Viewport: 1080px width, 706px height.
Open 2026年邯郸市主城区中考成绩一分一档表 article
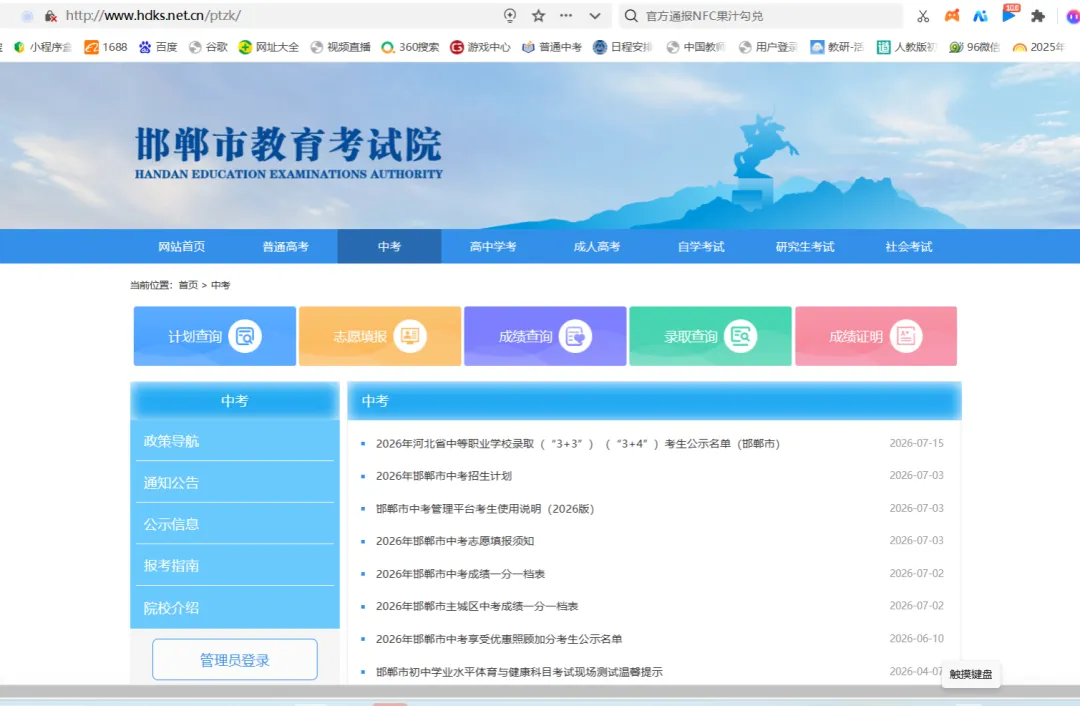point(477,606)
